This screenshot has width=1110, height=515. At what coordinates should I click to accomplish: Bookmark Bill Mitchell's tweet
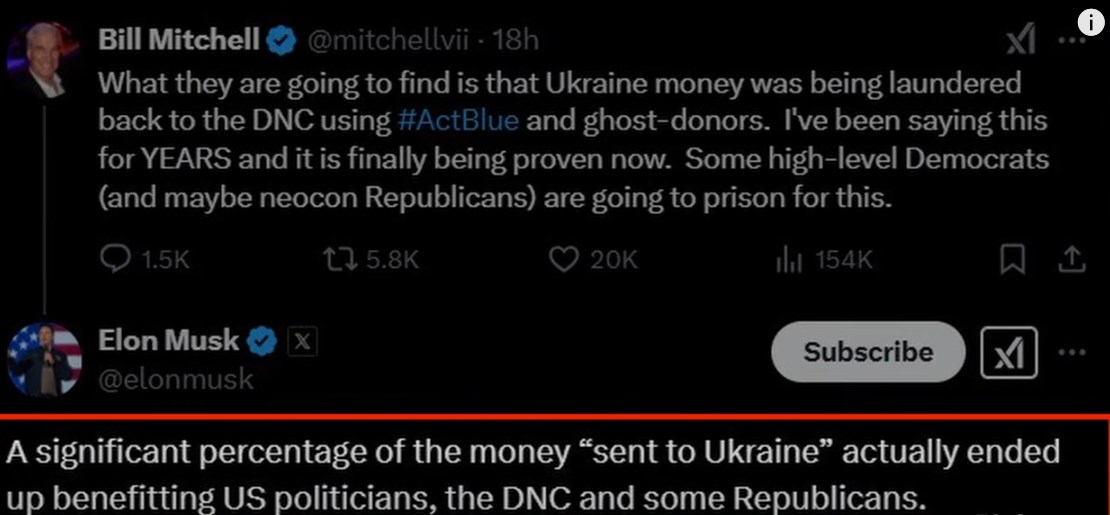click(1013, 260)
